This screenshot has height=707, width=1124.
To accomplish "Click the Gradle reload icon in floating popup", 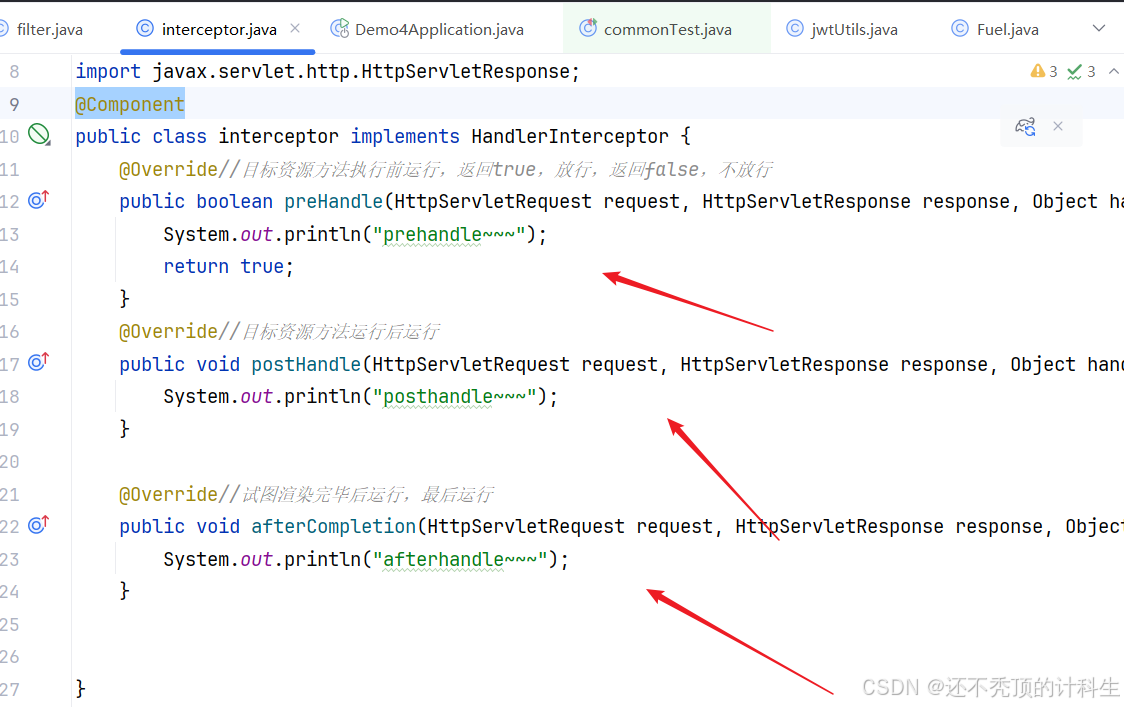I will pos(1025,126).
